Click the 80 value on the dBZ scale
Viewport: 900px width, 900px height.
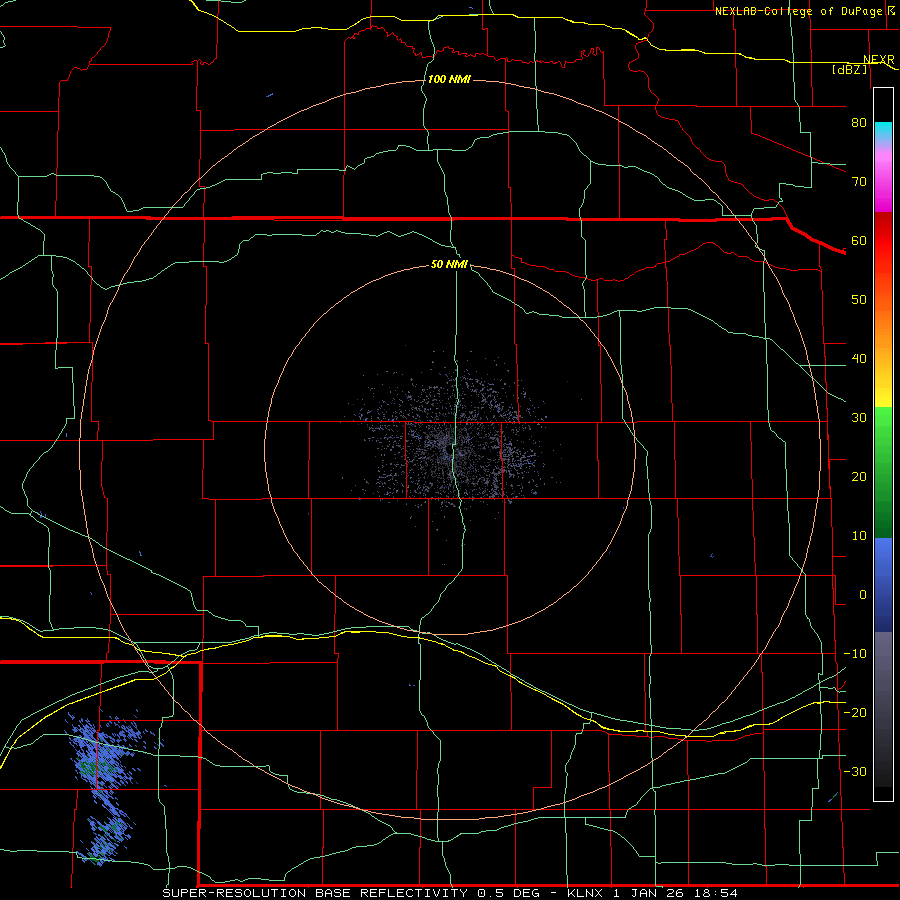859,122
